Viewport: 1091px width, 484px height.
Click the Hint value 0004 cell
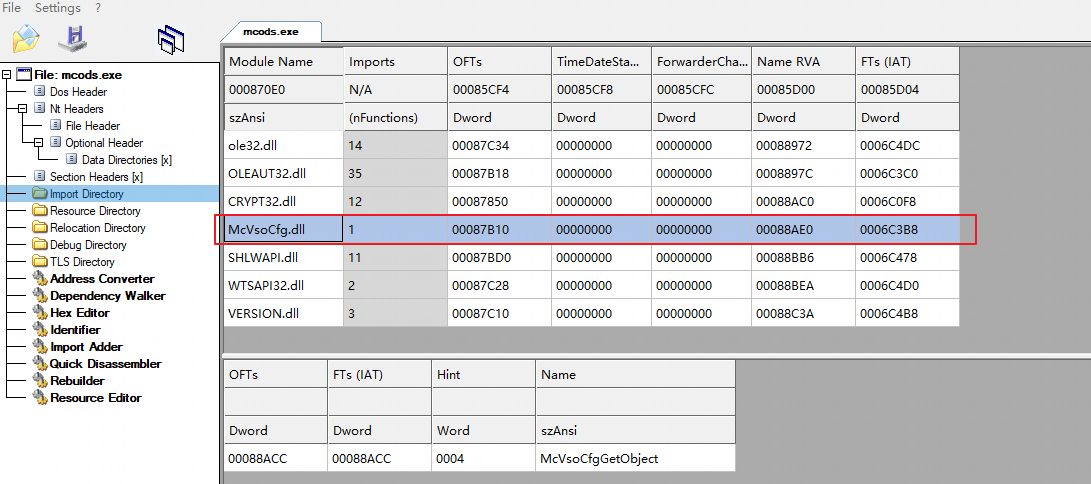click(483, 458)
